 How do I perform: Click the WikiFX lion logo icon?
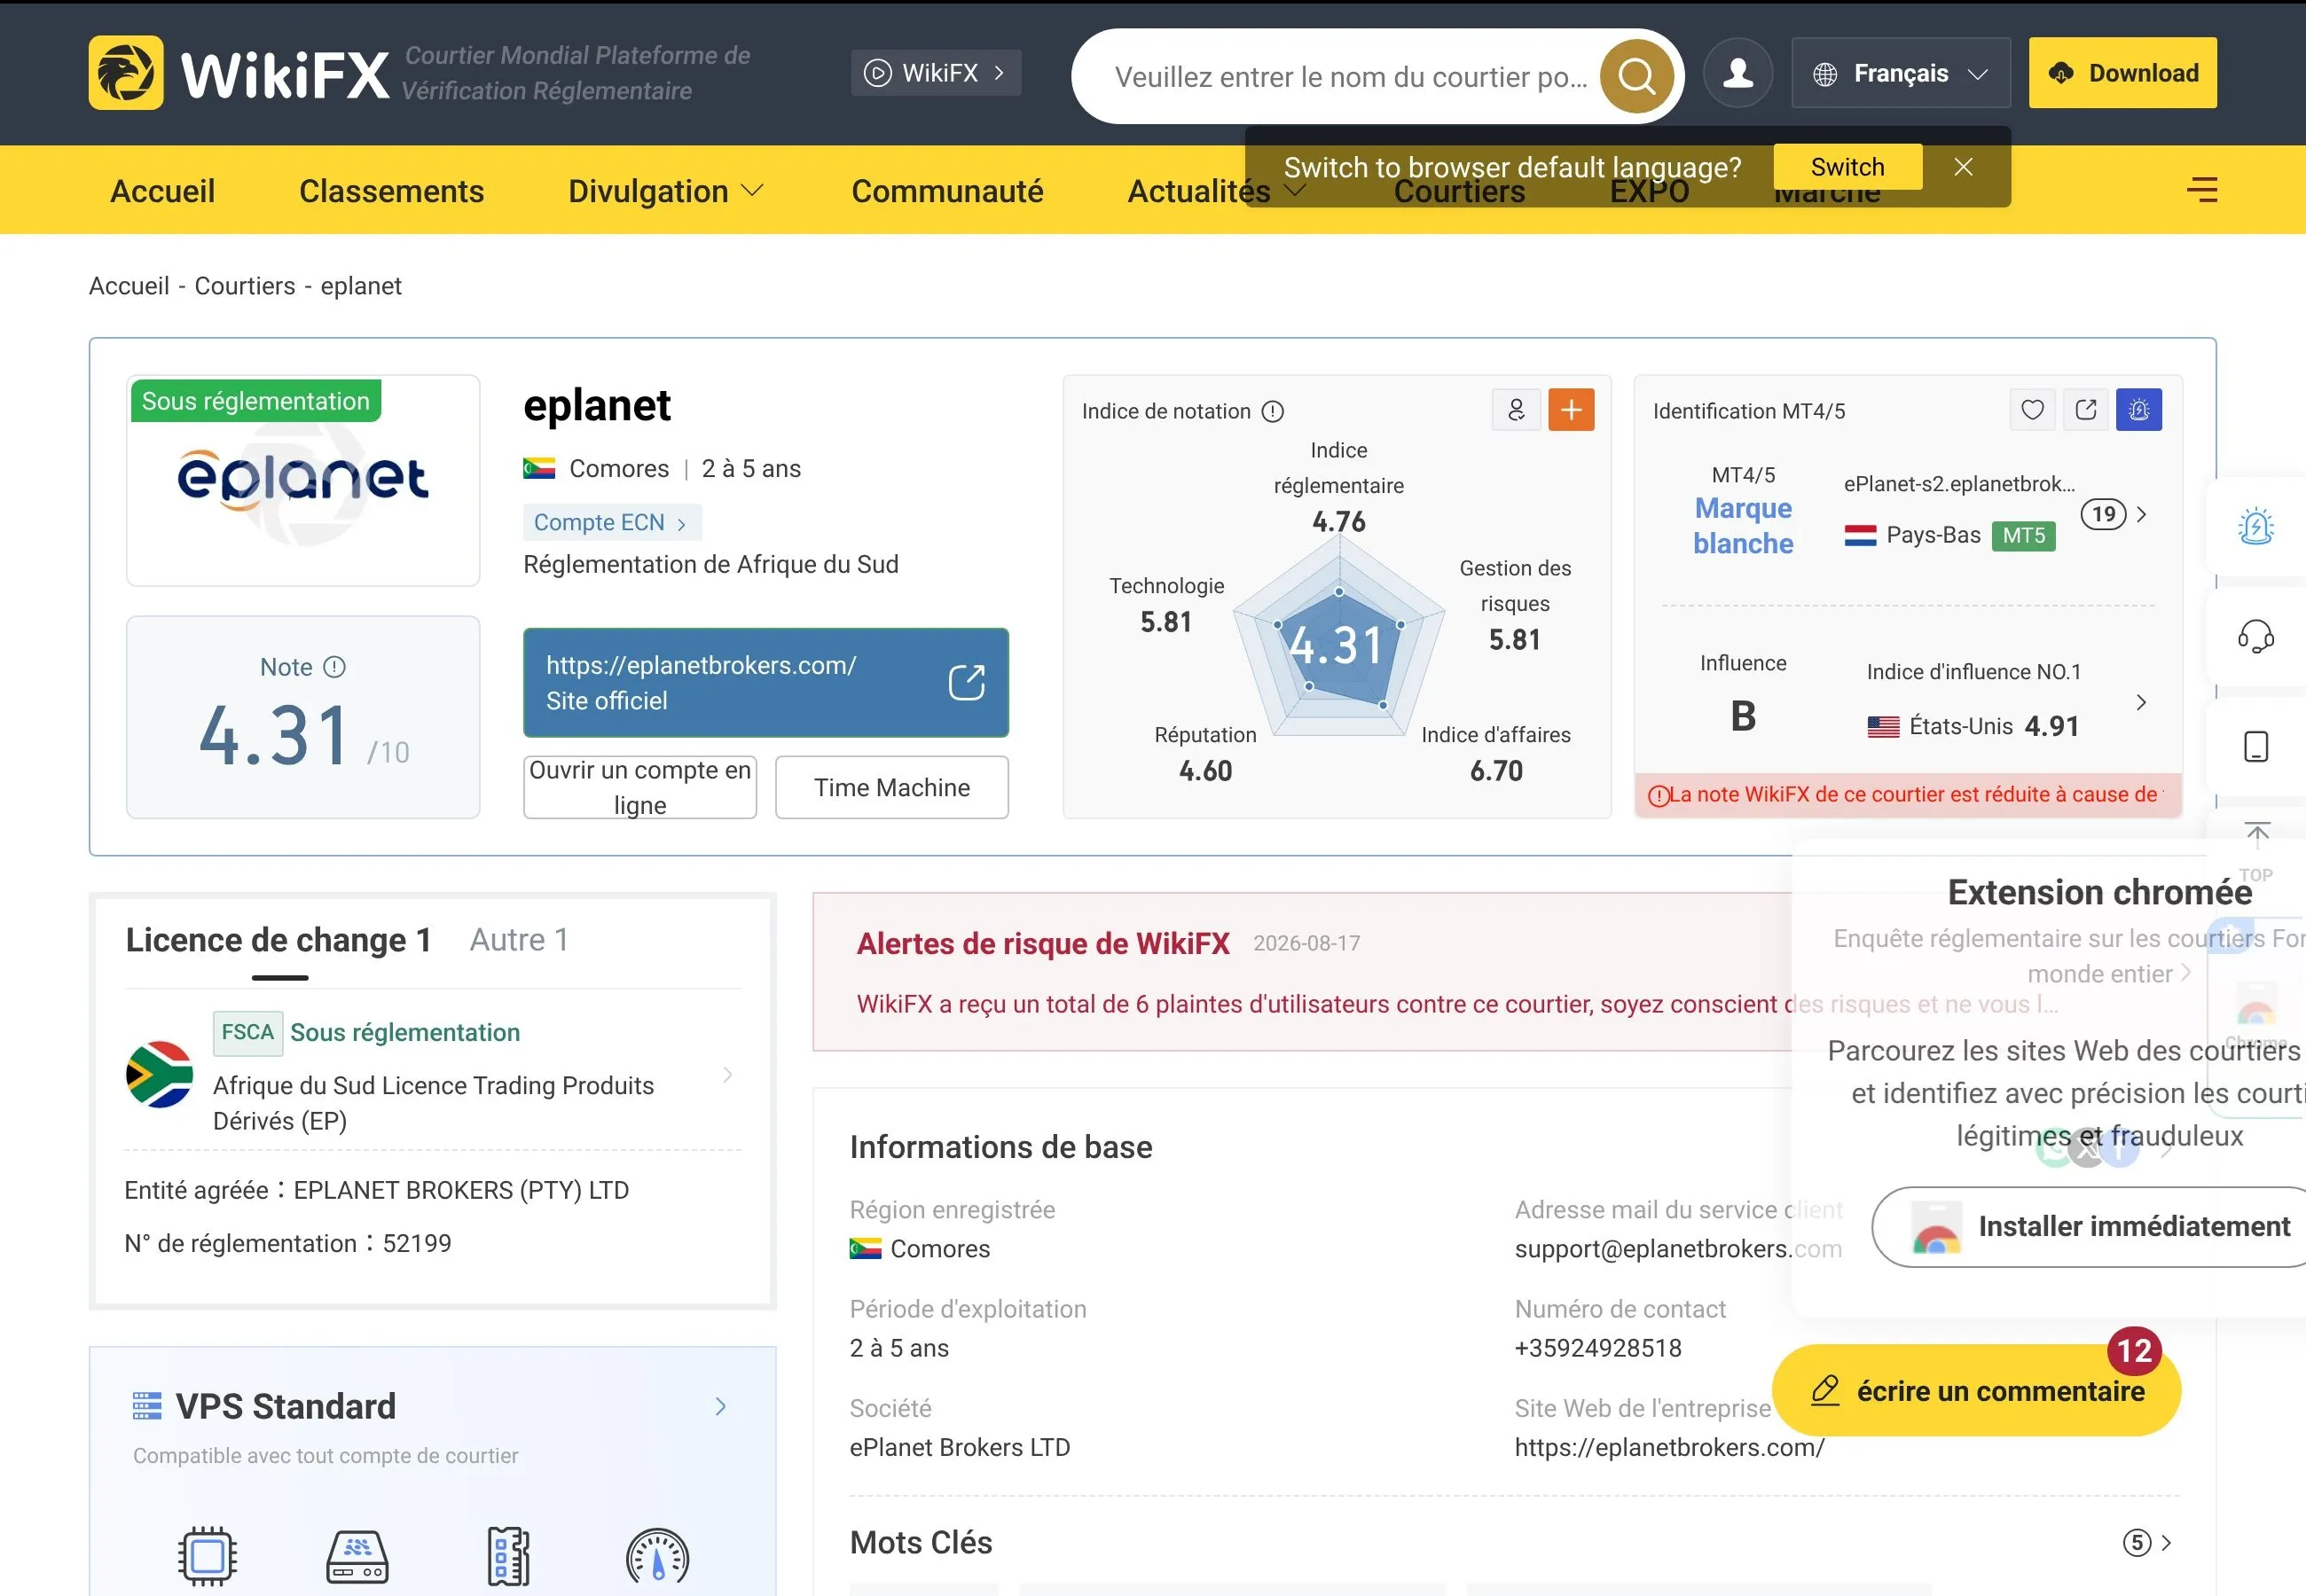pos(126,73)
